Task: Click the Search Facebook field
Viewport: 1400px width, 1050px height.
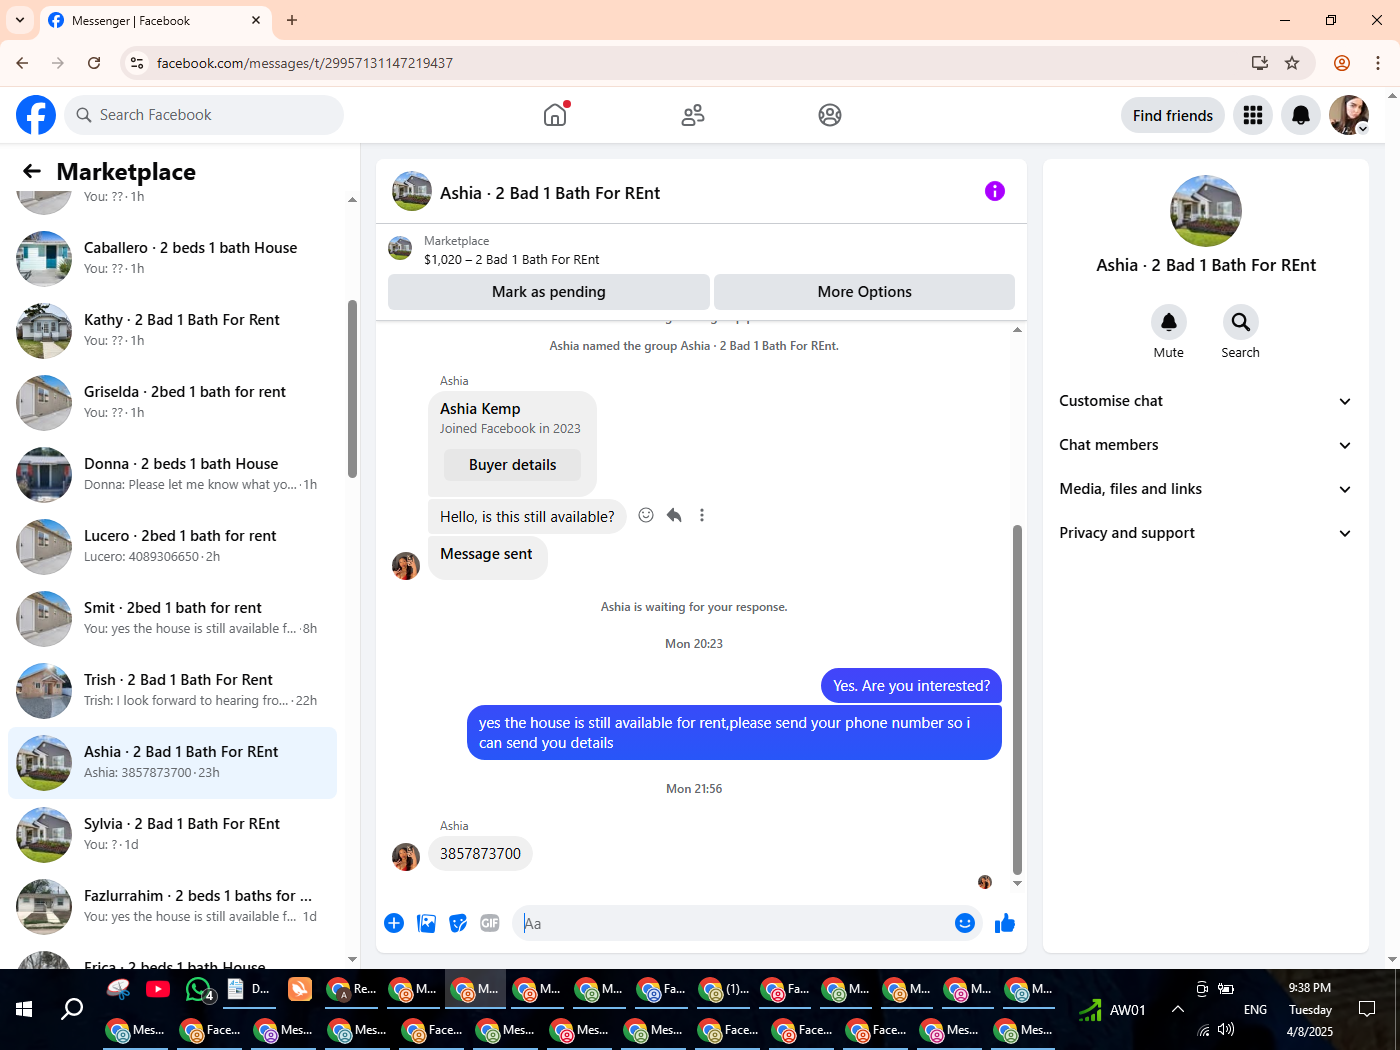Action: coord(204,115)
